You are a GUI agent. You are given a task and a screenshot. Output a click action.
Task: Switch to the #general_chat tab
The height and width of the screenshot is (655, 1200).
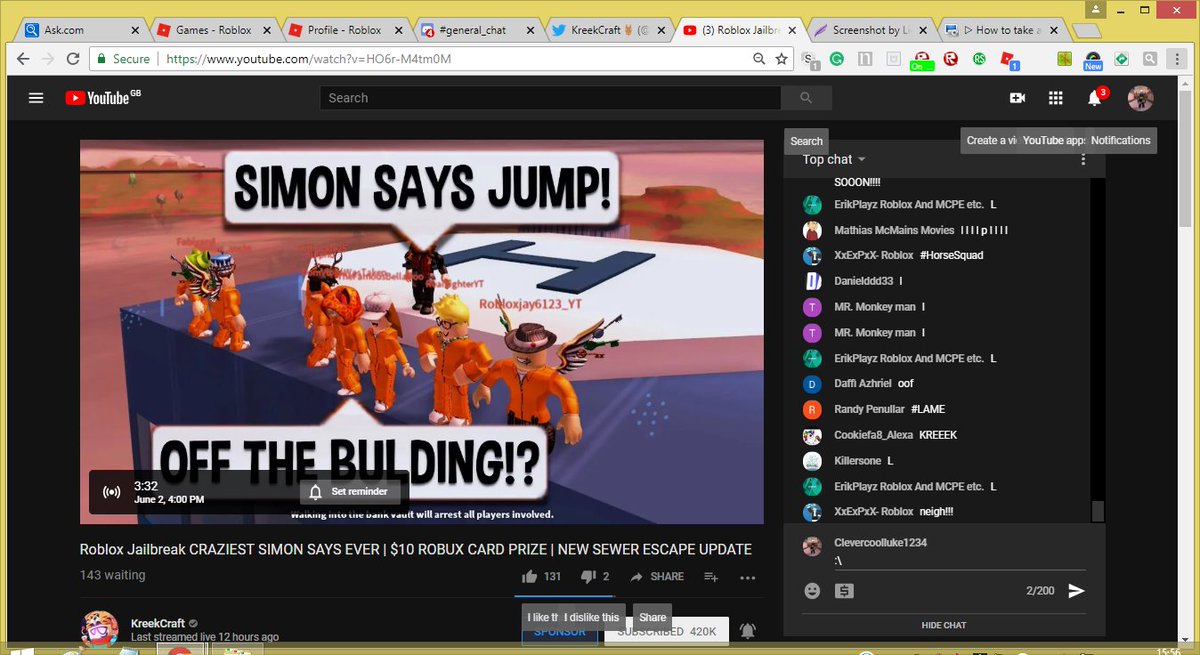pos(478,30)
